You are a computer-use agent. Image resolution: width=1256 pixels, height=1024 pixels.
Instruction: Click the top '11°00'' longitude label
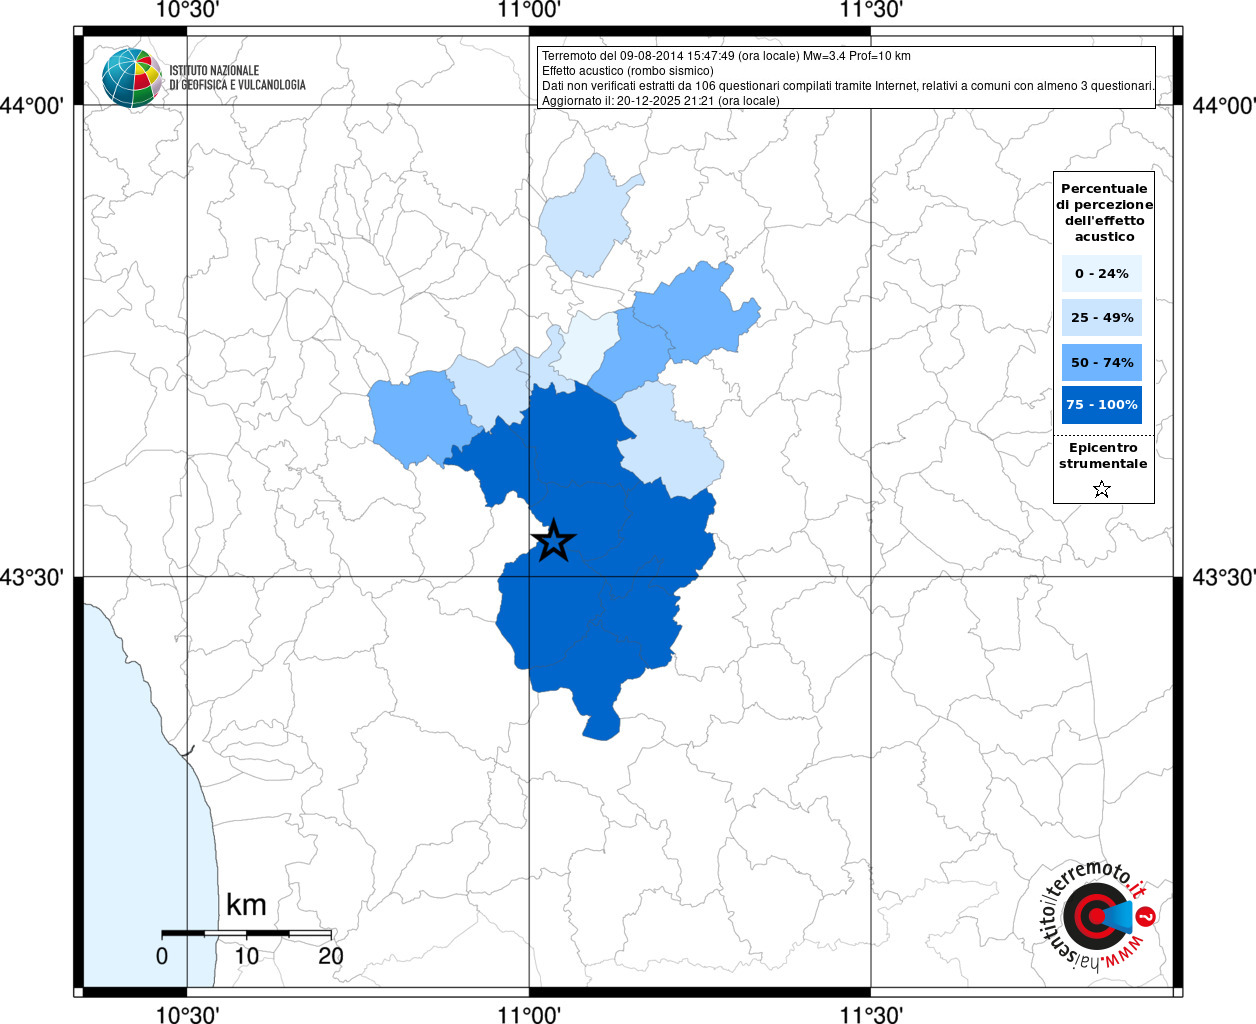point(529,11)
